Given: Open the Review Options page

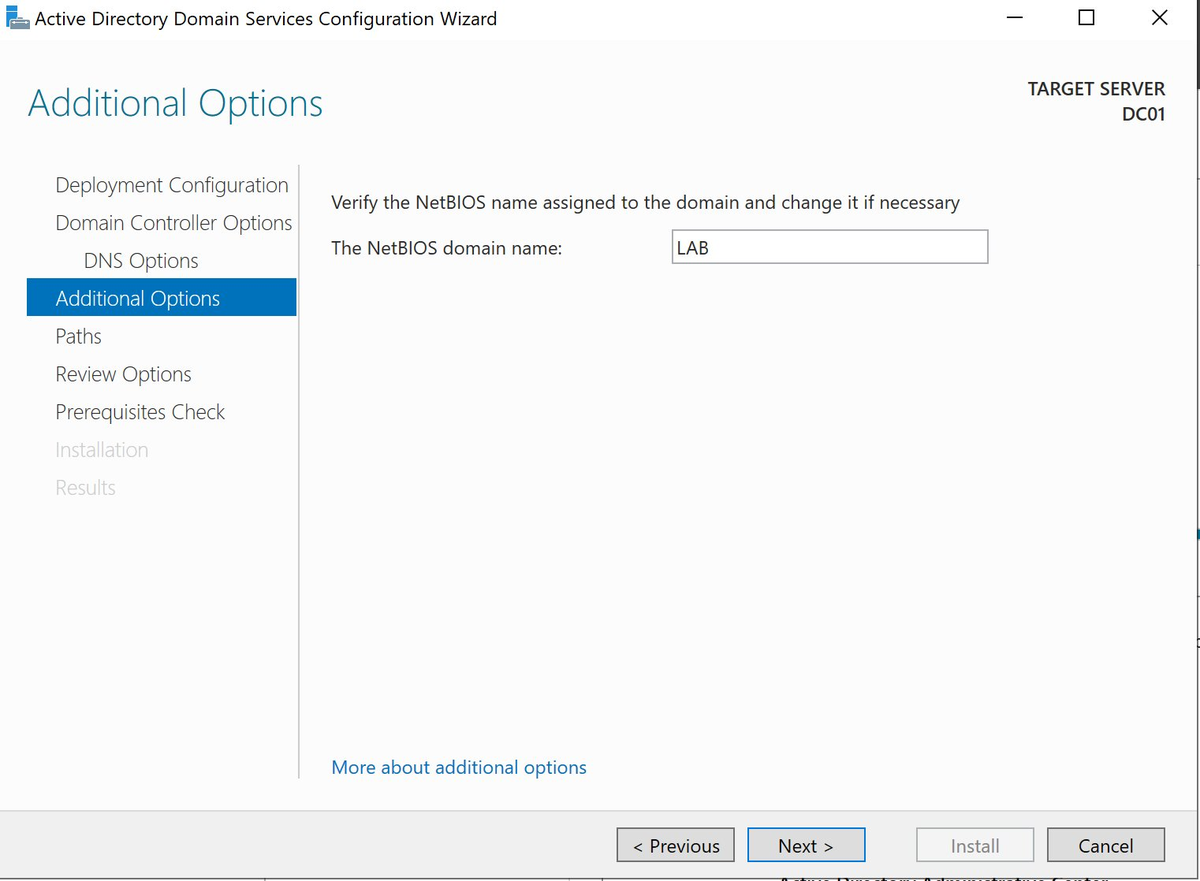Looking at the screenshot, I should [123, 374].
